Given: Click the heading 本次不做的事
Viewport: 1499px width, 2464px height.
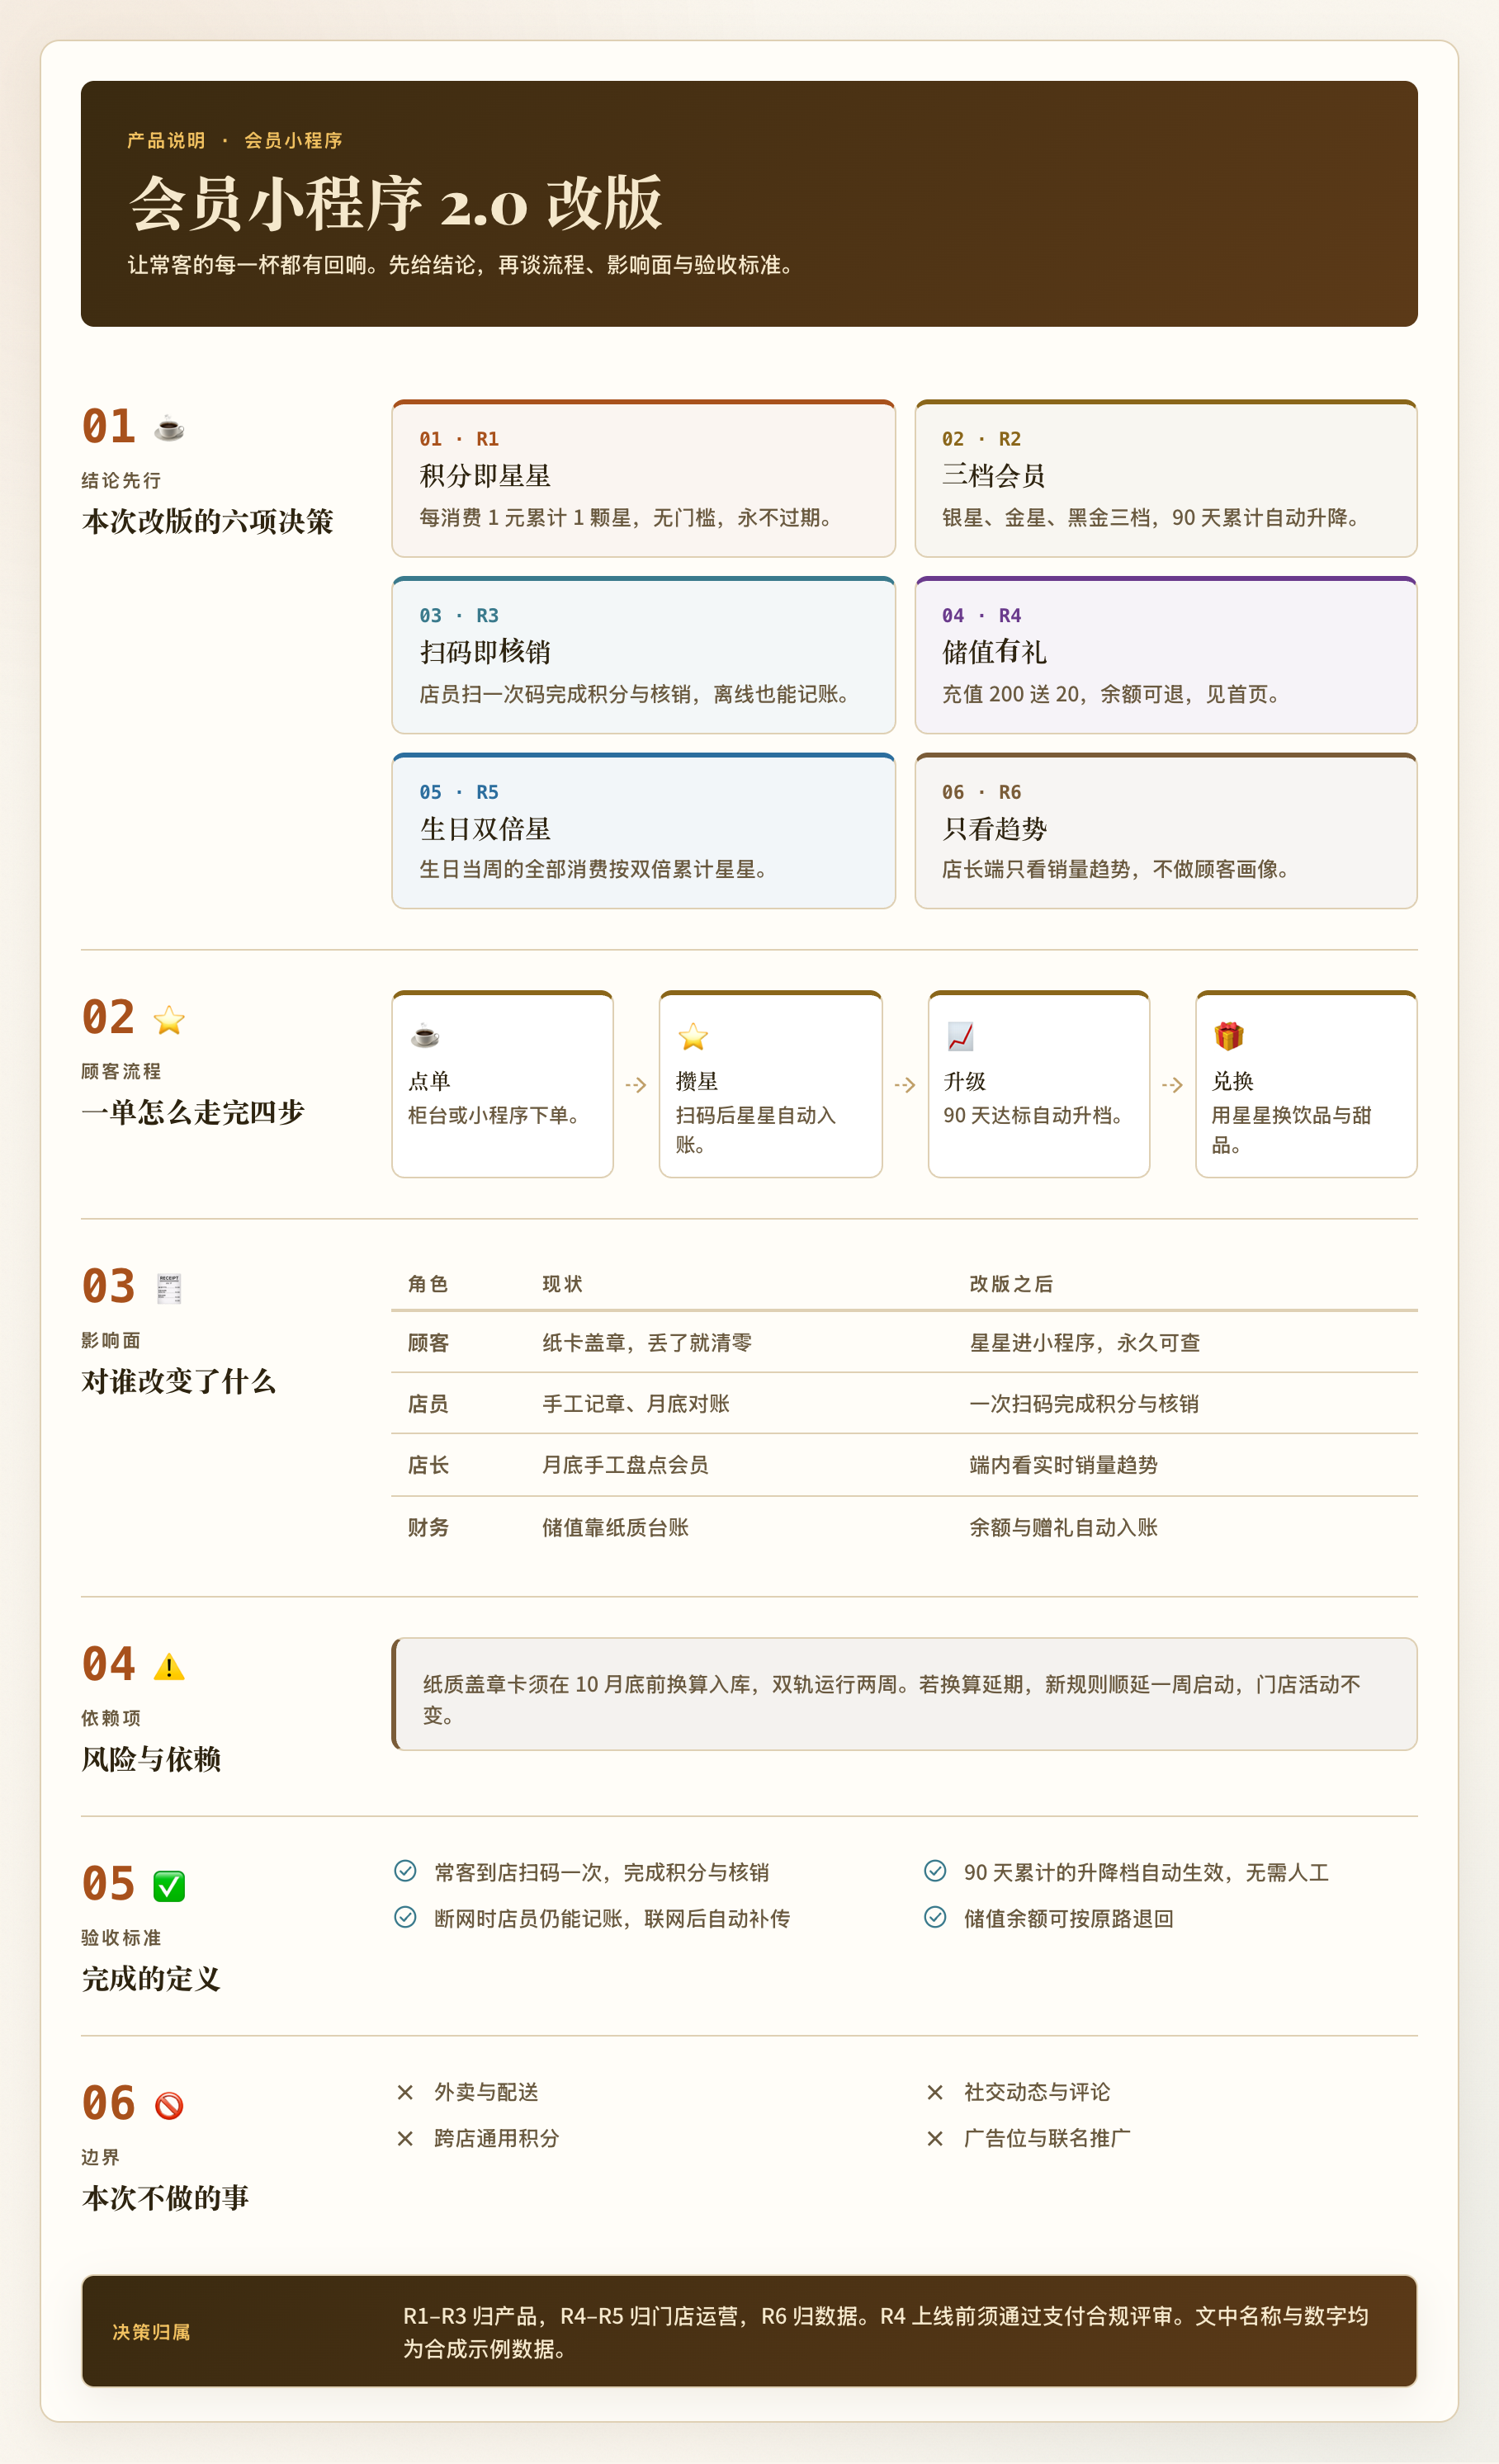Looking at the screenshot, I should [165, 2198].
